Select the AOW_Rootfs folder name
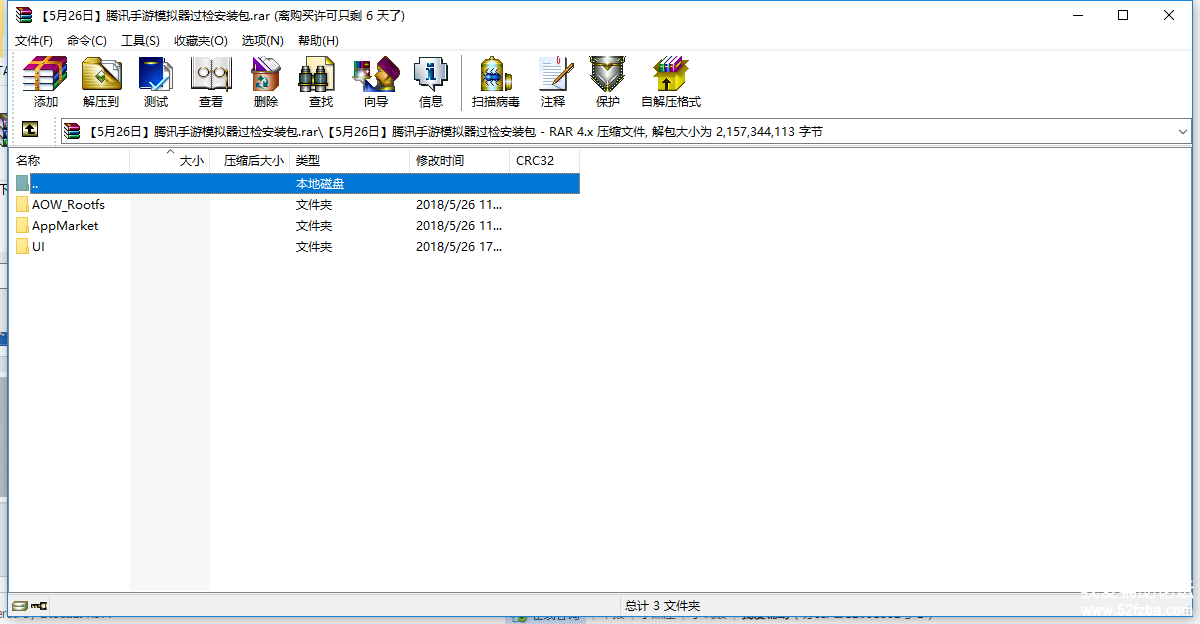The height and width of the screenshot is (624, 1200). pos(68,205)
